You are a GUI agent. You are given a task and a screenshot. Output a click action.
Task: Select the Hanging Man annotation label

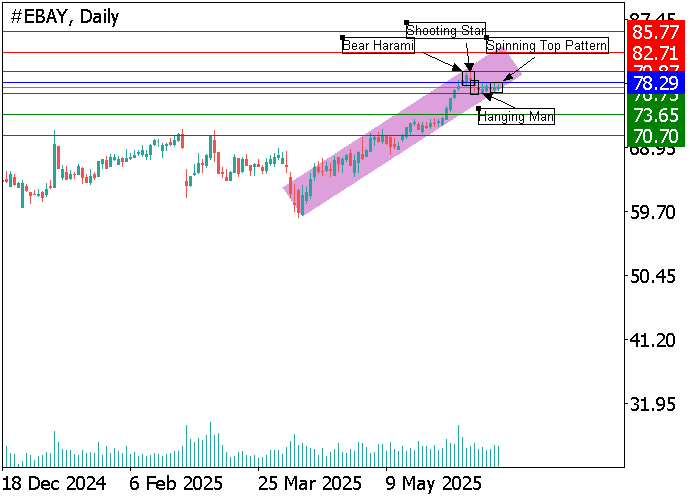coord(516,117)
